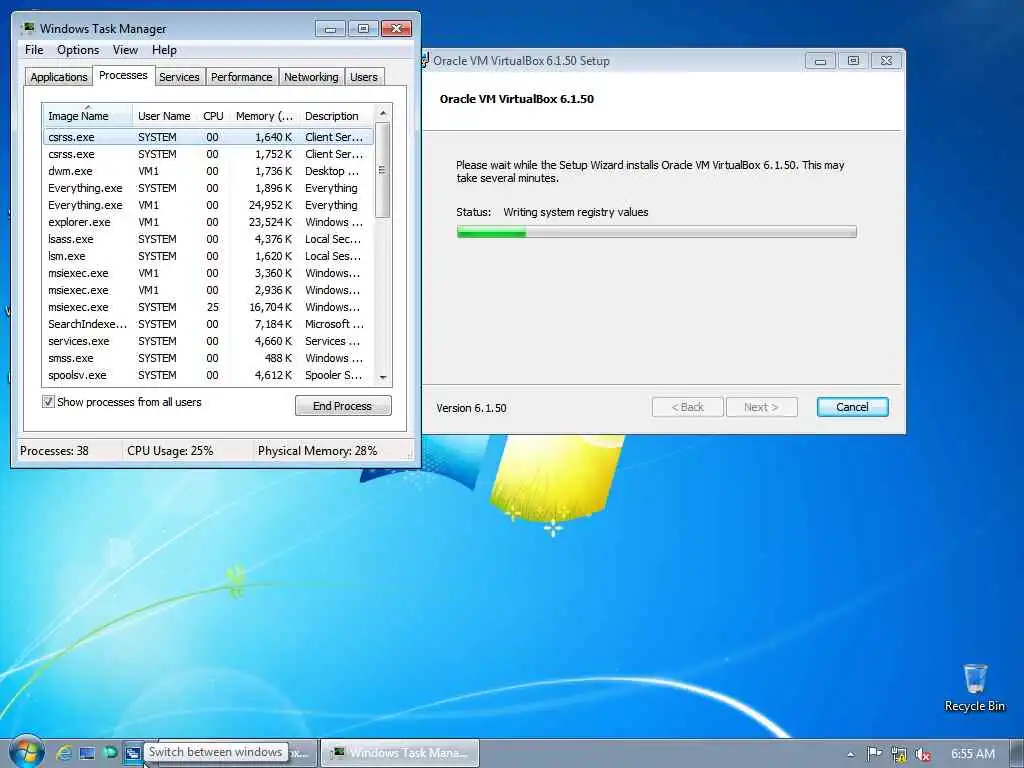Sort by CPU column header

click(x=214, y=116)
